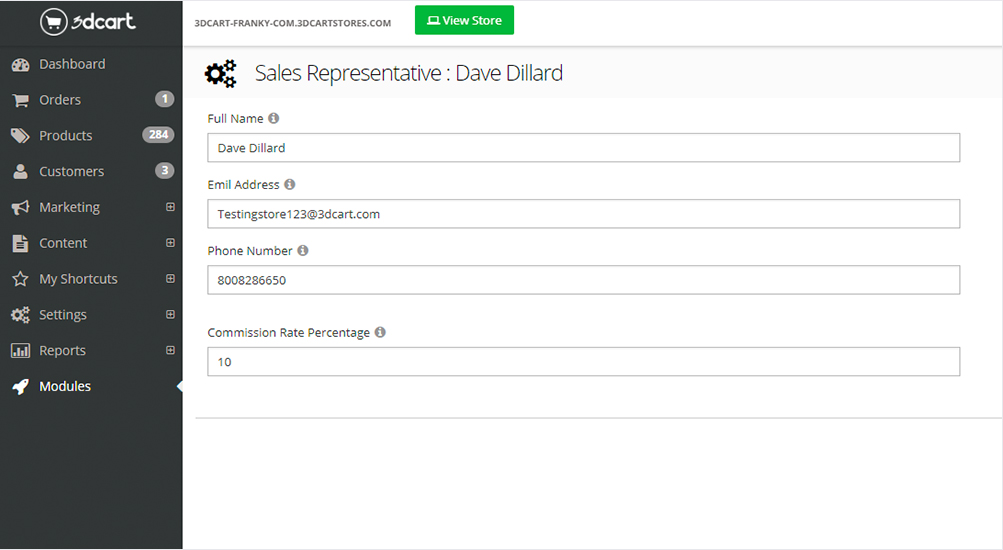1003x550 pixels.
Task: Click the green View Store button
Action: point(464,21)
